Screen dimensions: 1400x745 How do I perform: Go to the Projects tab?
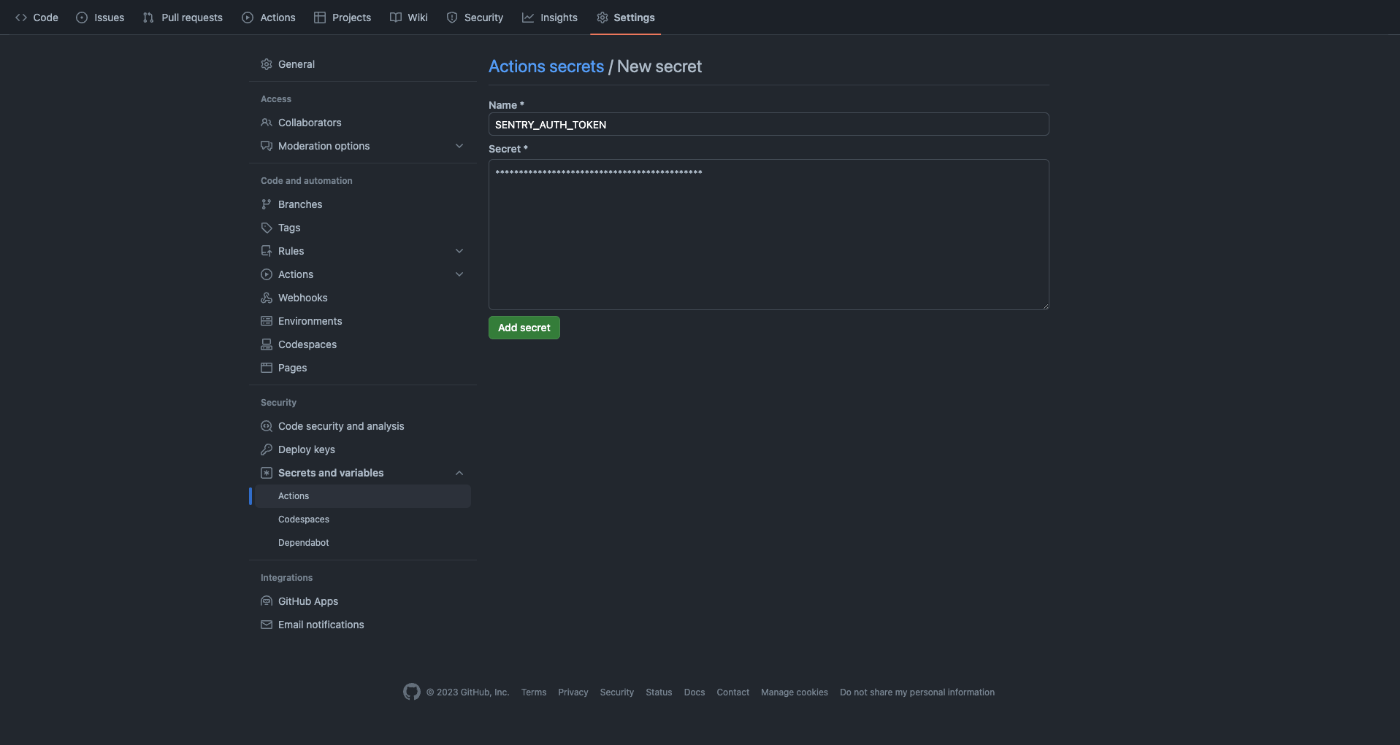tap(343, 18)
